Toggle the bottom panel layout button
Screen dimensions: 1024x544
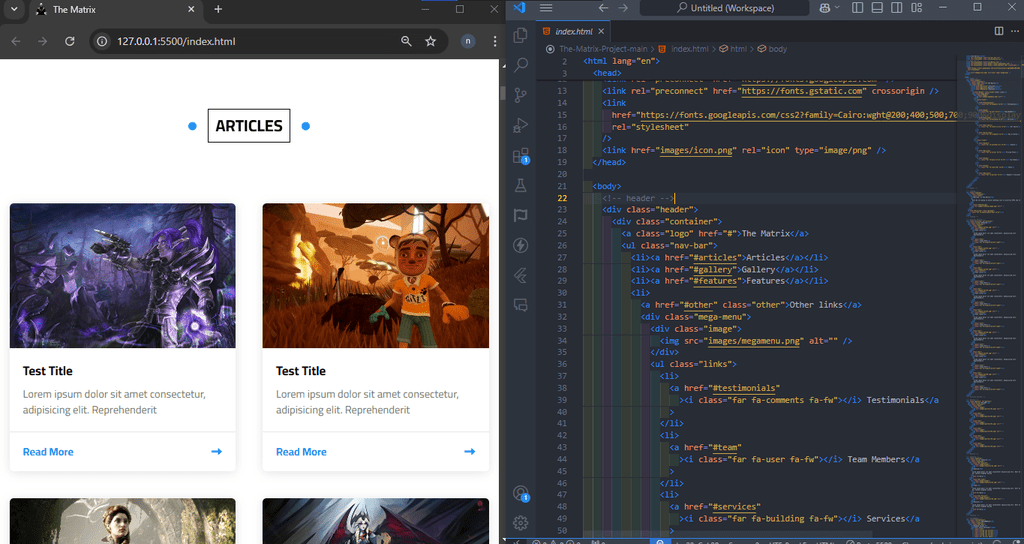click(878, 8)
